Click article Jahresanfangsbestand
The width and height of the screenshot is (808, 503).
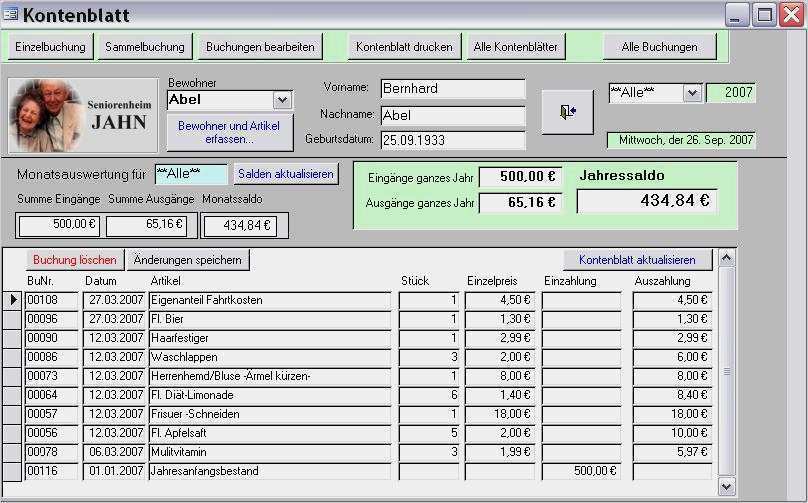270,471
